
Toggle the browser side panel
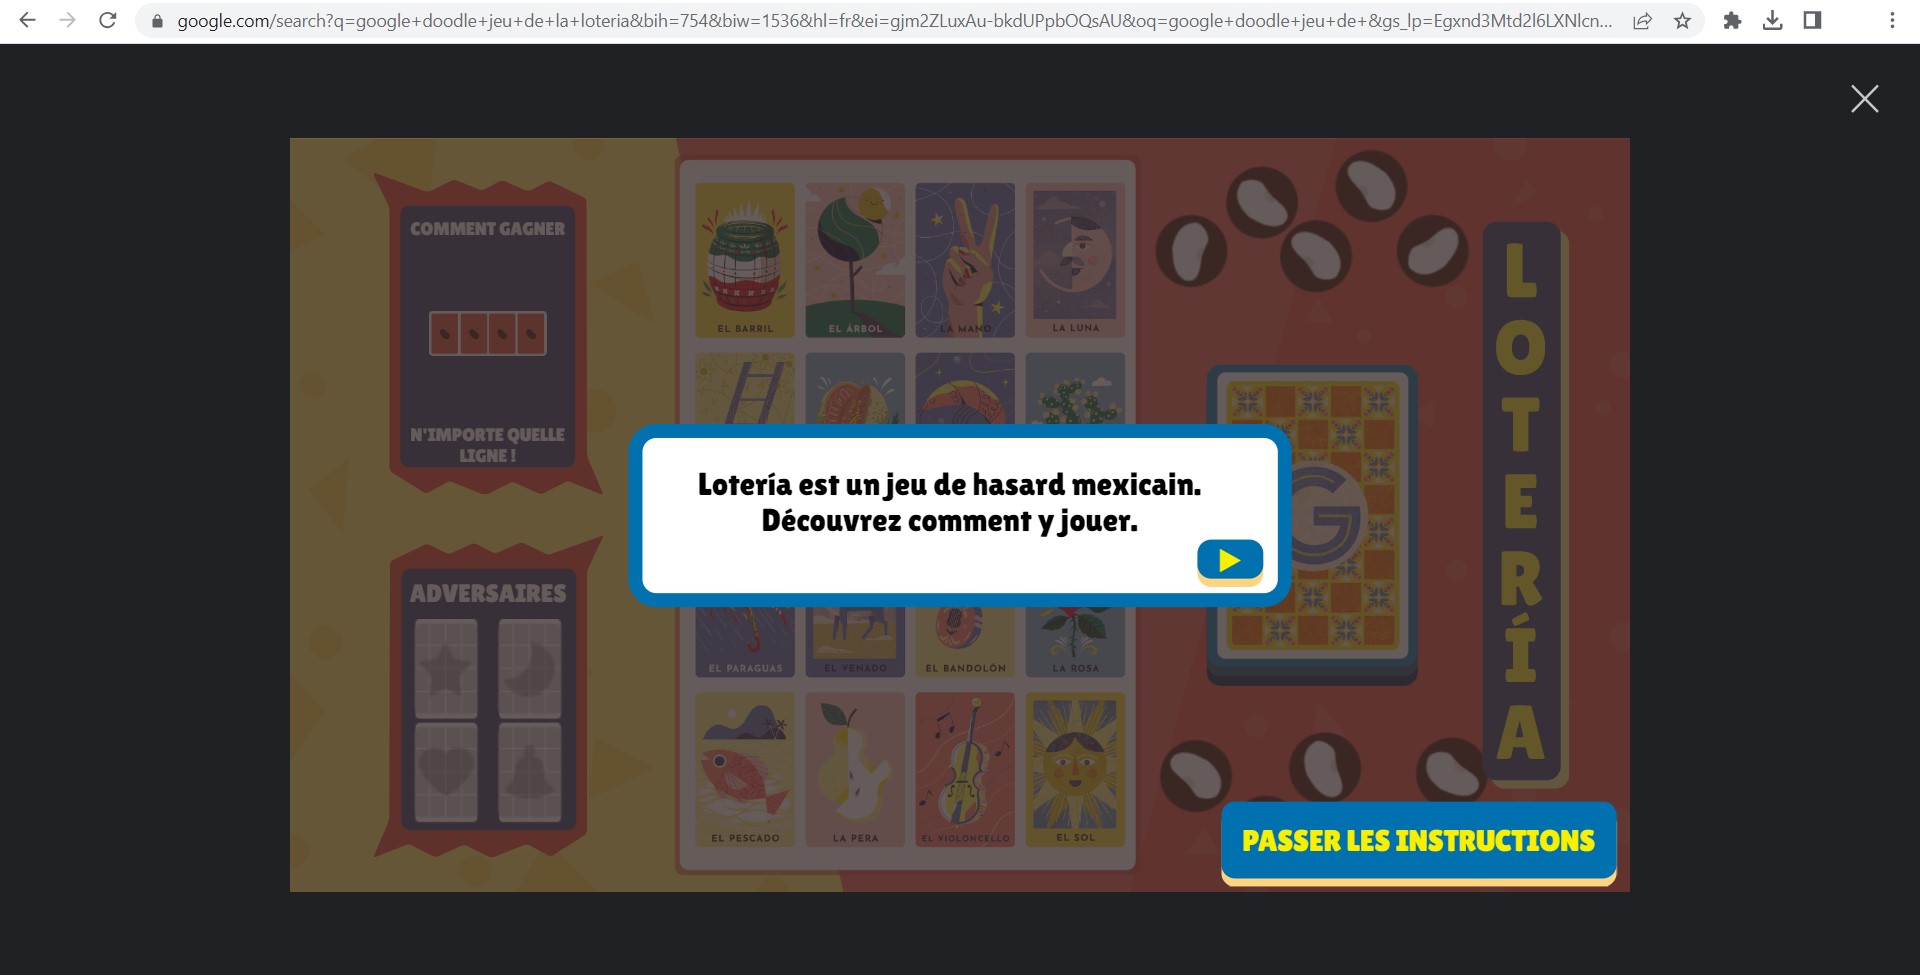(1812, 21)
